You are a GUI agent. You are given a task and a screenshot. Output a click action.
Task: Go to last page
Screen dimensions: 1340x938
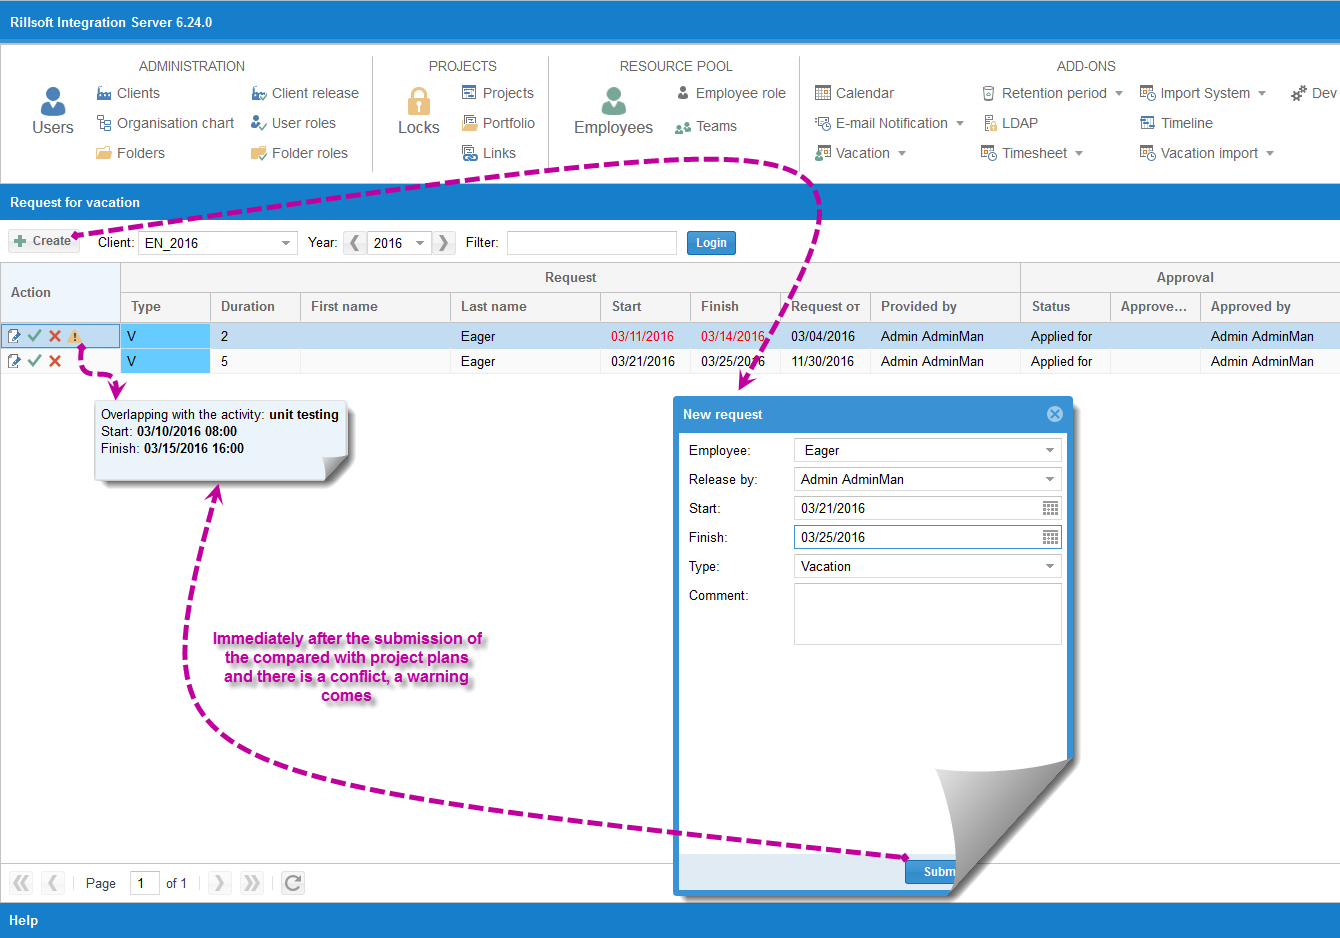[252, 883]
